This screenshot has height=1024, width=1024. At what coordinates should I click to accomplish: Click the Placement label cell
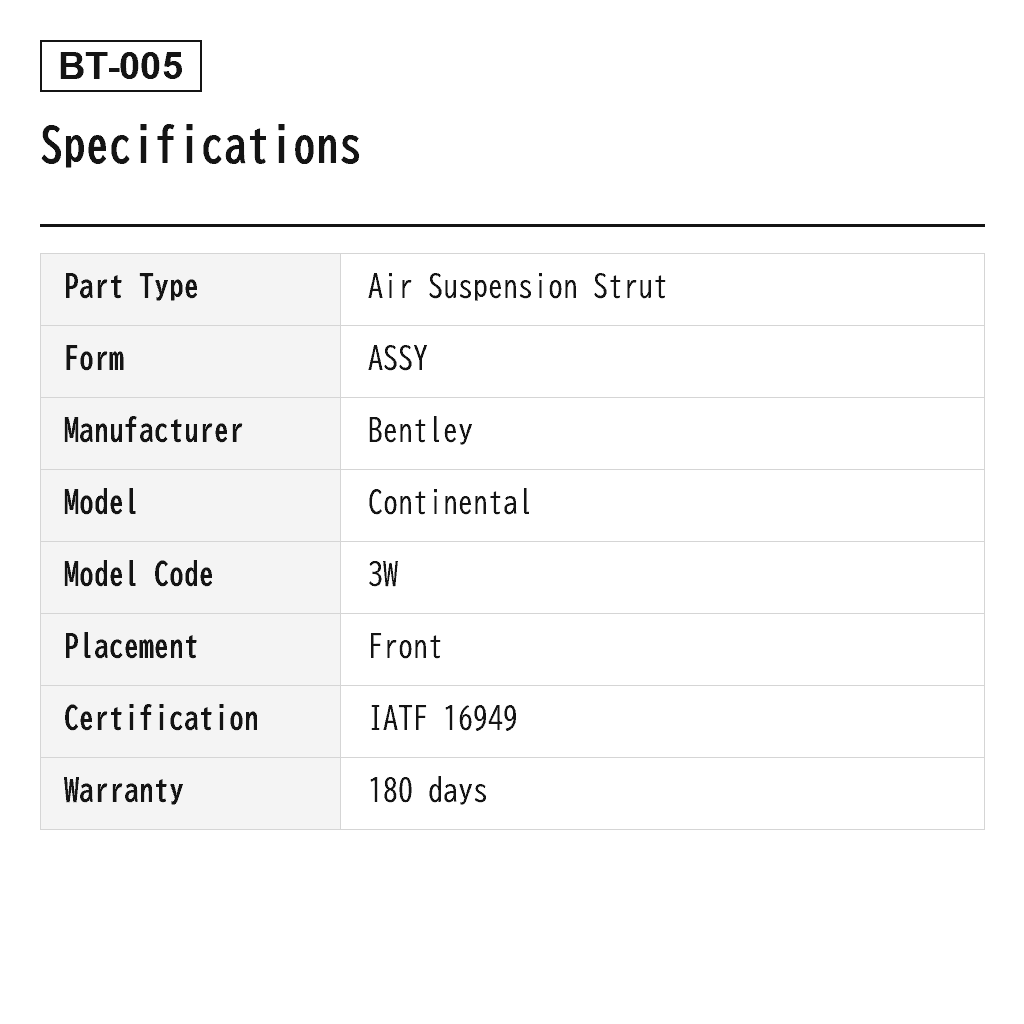[191, 649]
